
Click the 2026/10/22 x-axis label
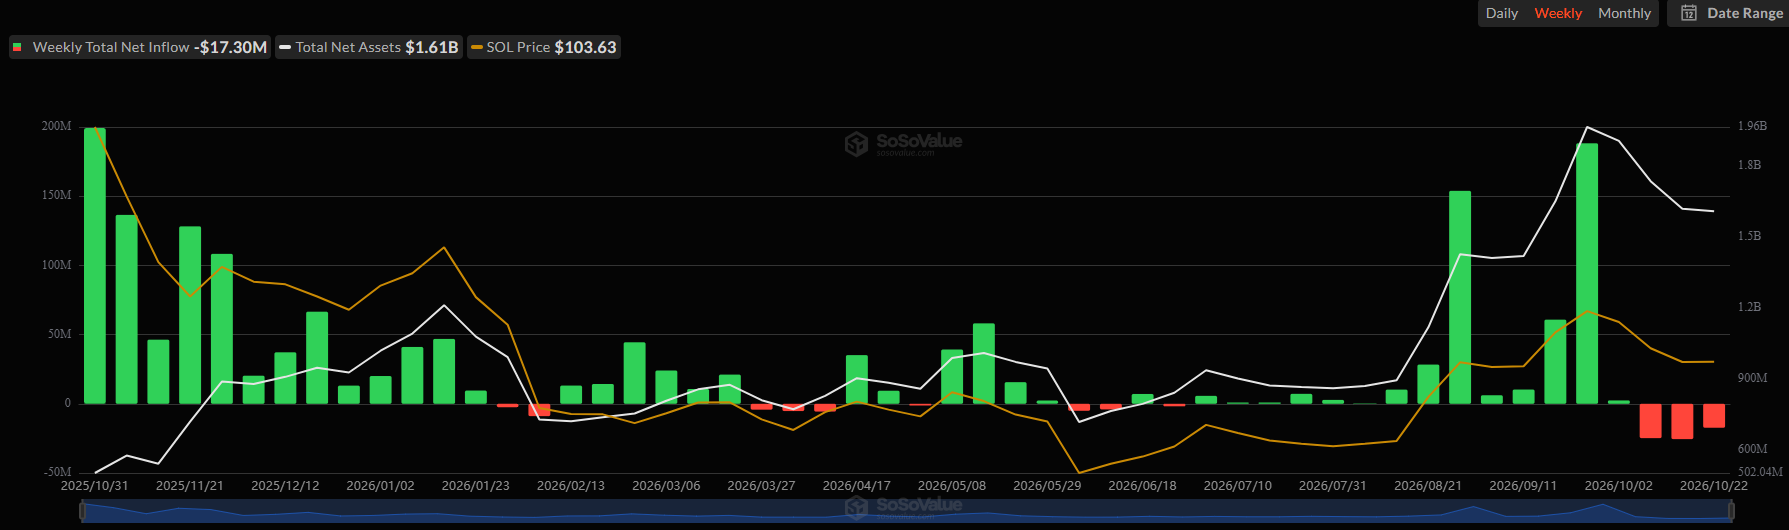tap(1714, 486)
